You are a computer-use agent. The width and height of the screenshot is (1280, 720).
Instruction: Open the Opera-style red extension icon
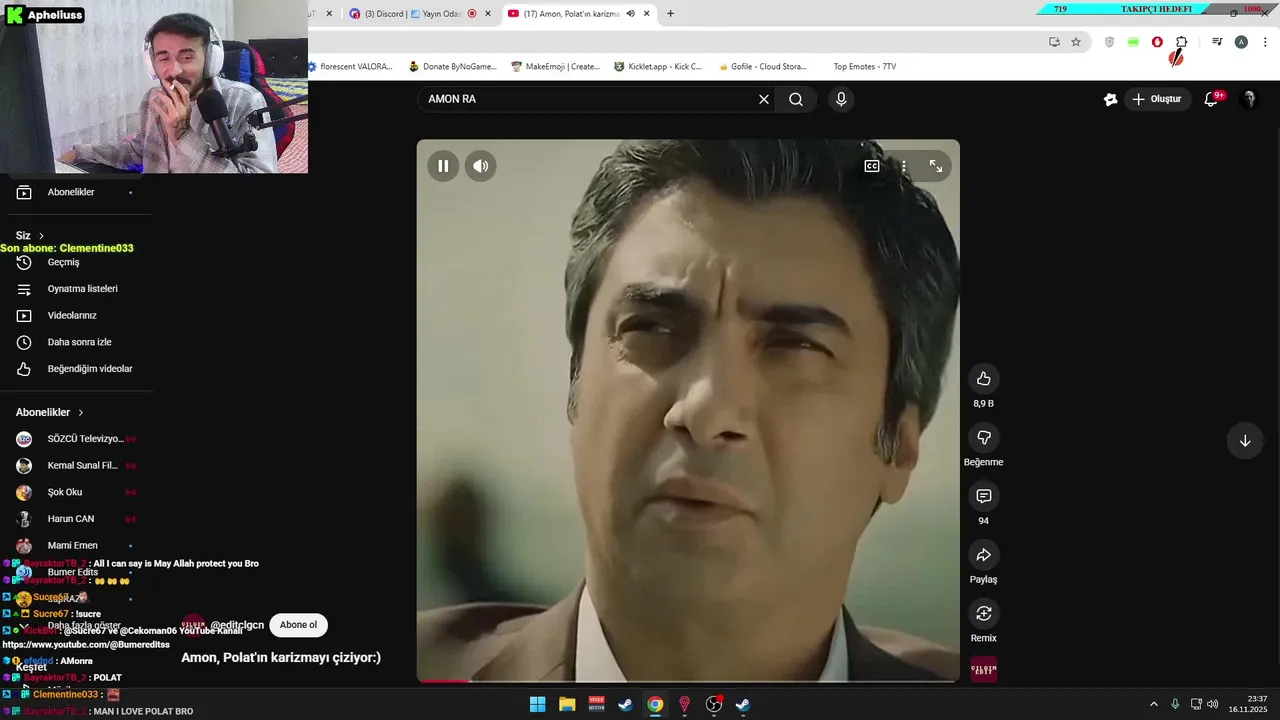1157,42
